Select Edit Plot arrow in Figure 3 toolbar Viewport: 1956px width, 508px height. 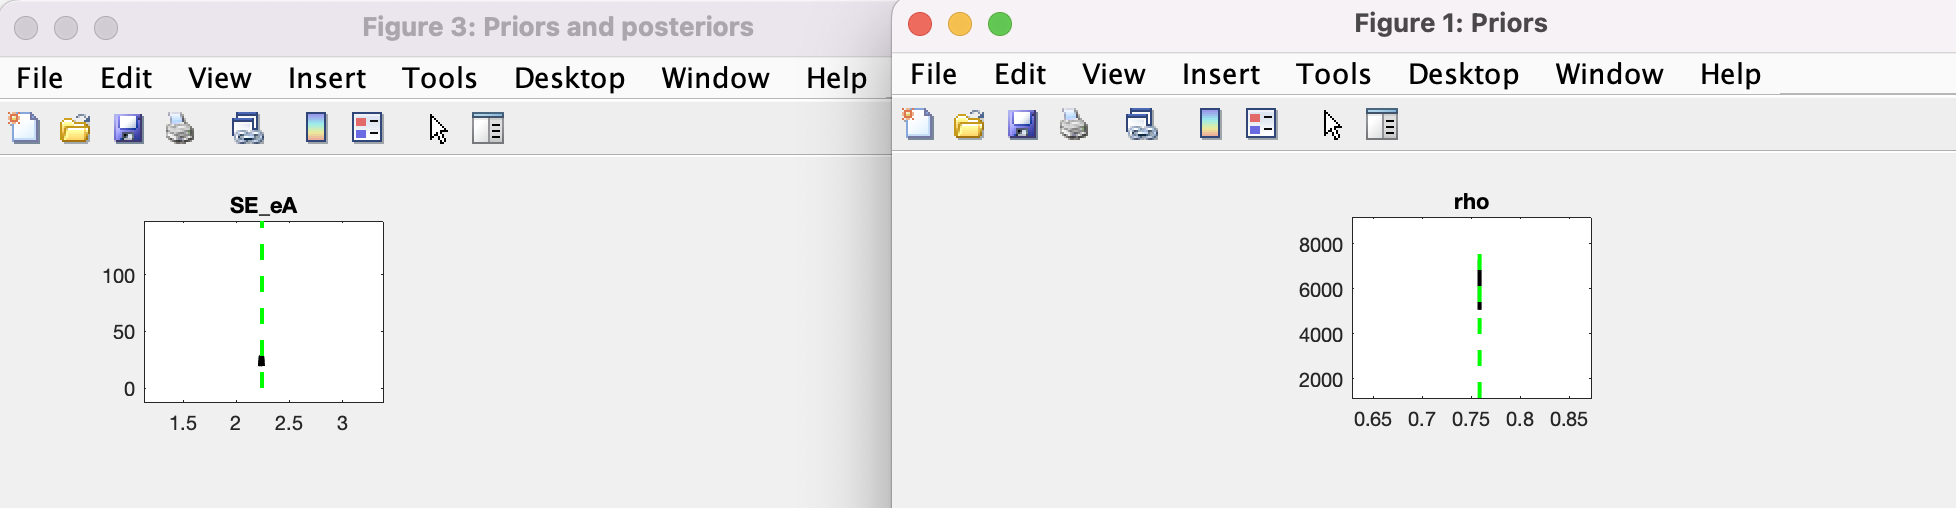point(438,128)
